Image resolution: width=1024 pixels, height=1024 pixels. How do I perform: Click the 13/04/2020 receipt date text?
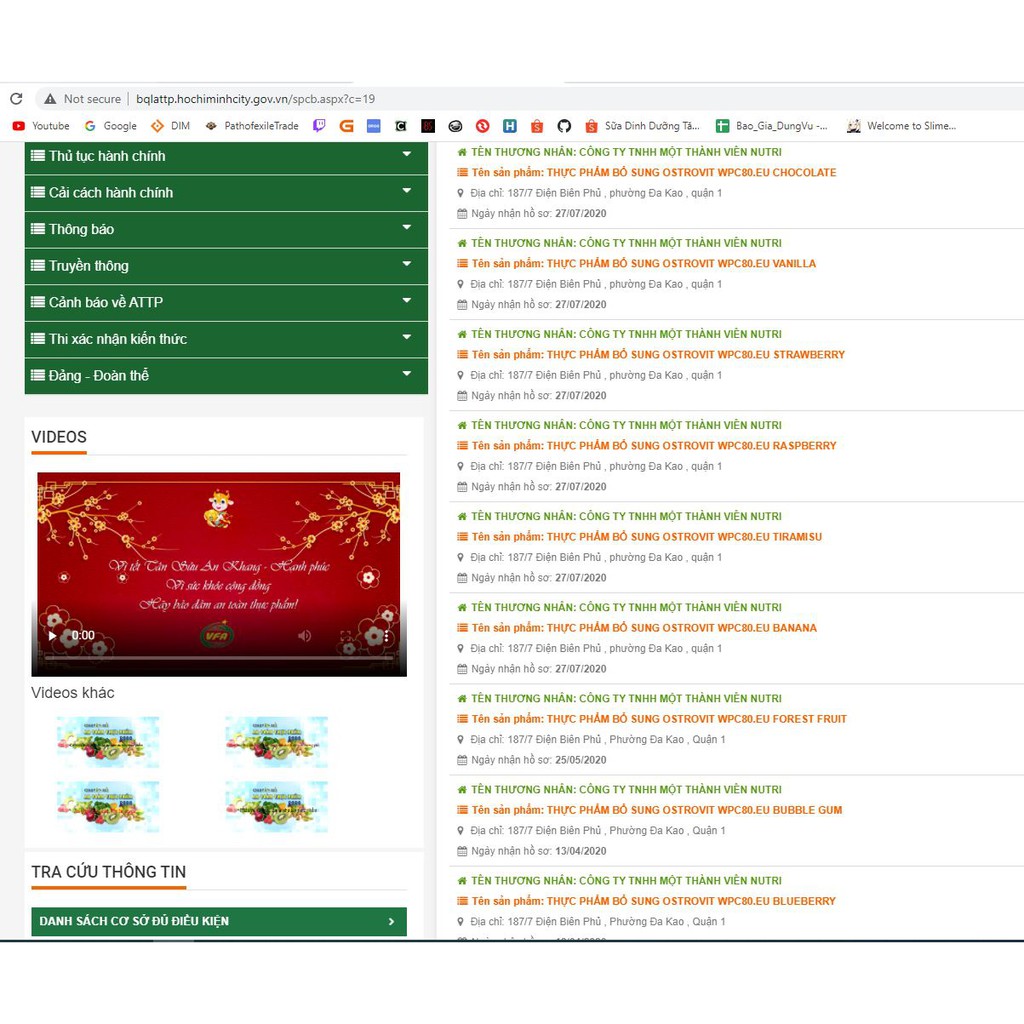[581, 851]
